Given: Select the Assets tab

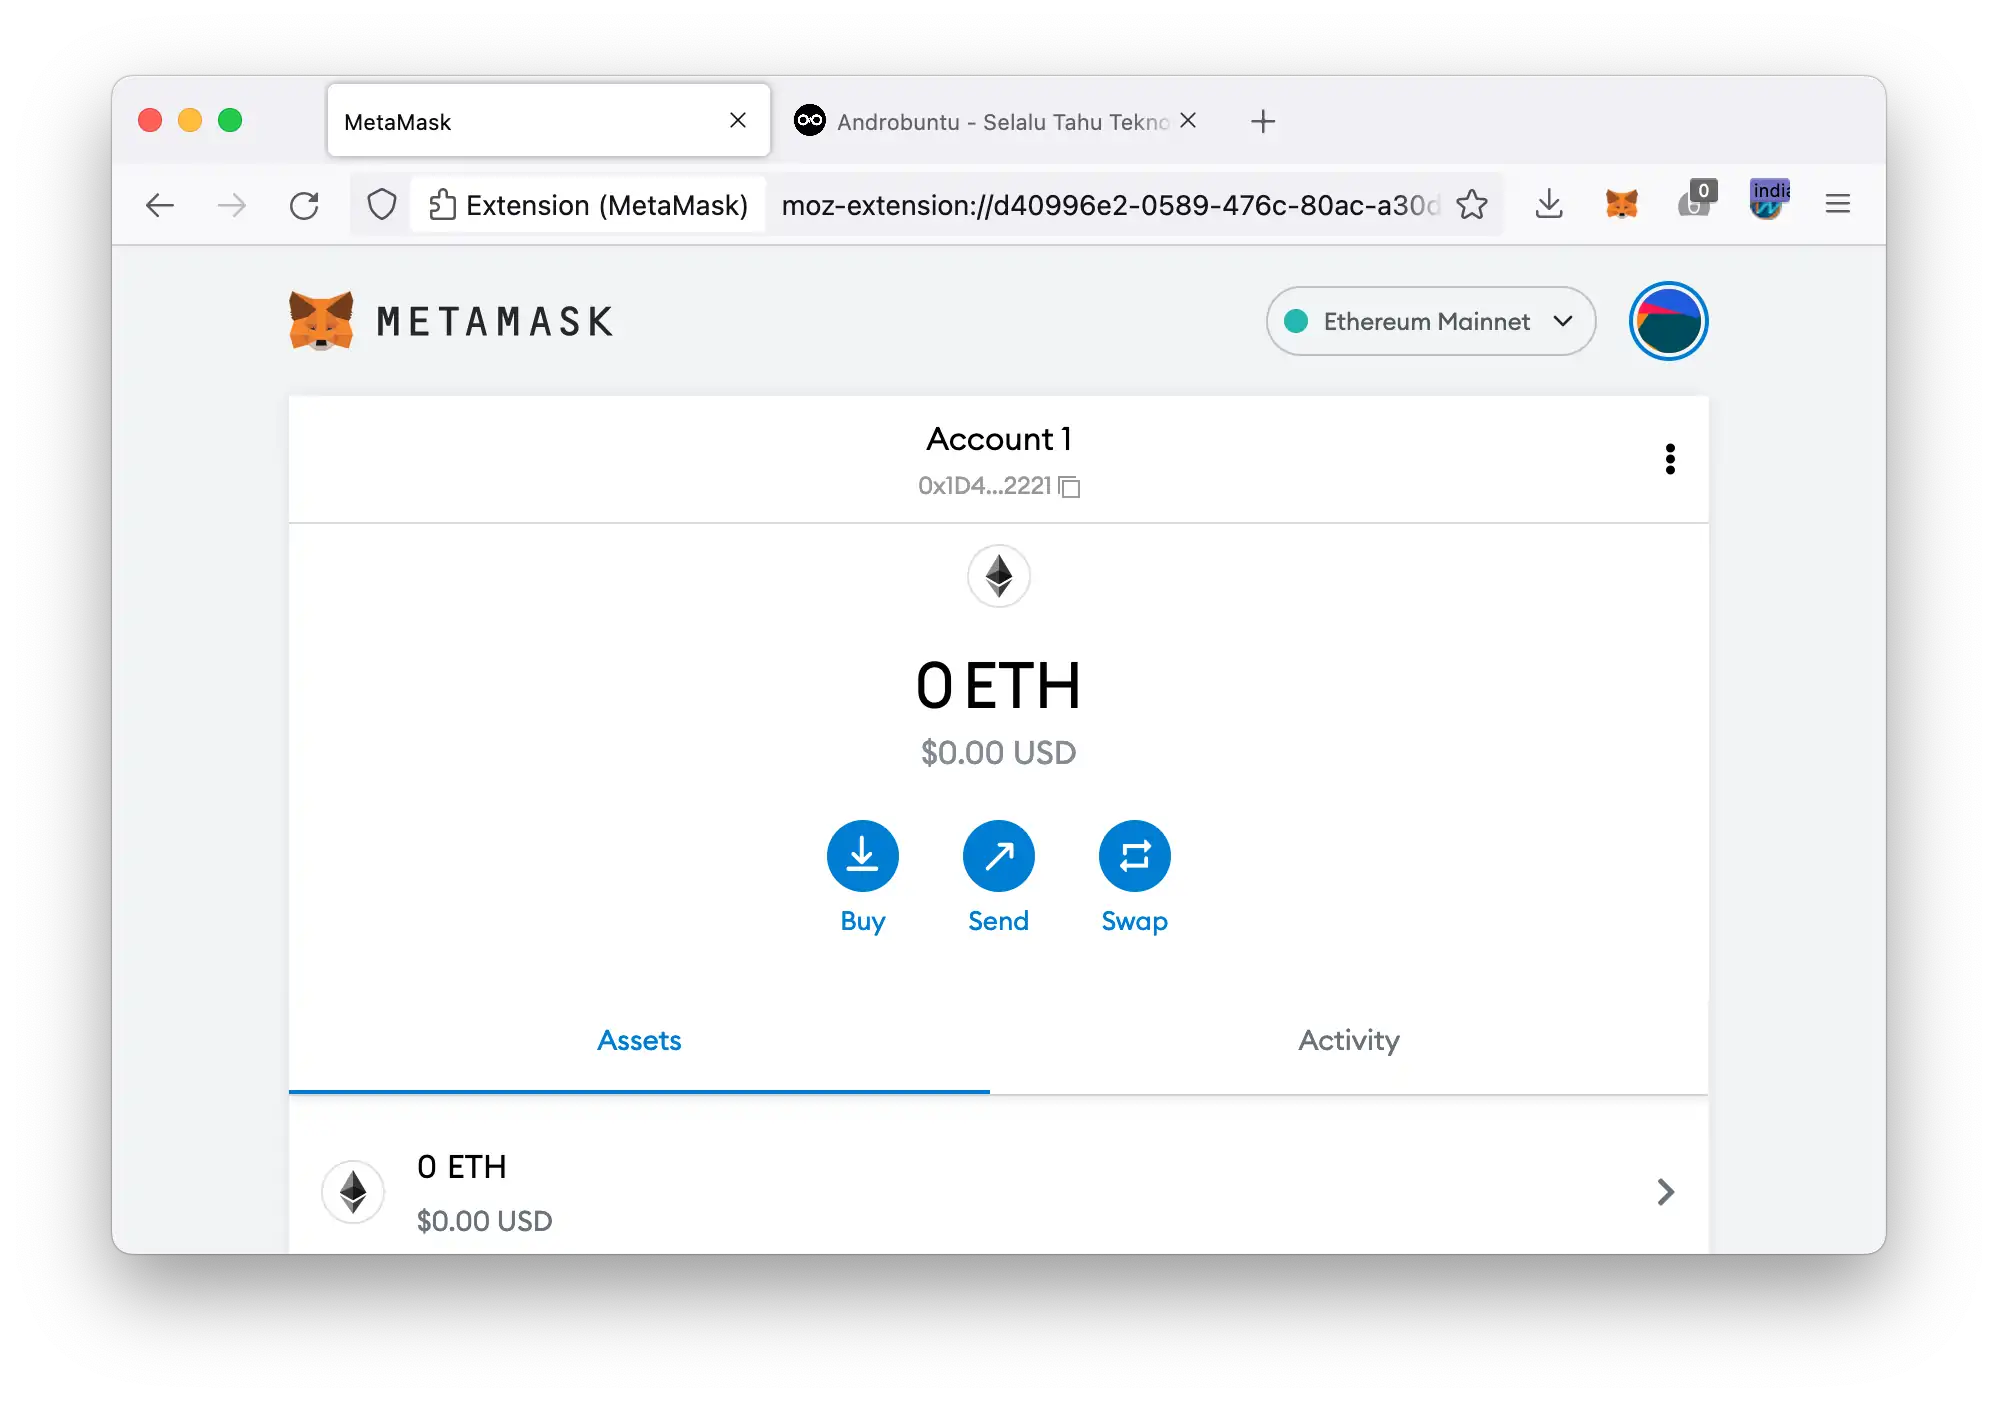Looking at the screenshot, I should [x=639, y=1040].
